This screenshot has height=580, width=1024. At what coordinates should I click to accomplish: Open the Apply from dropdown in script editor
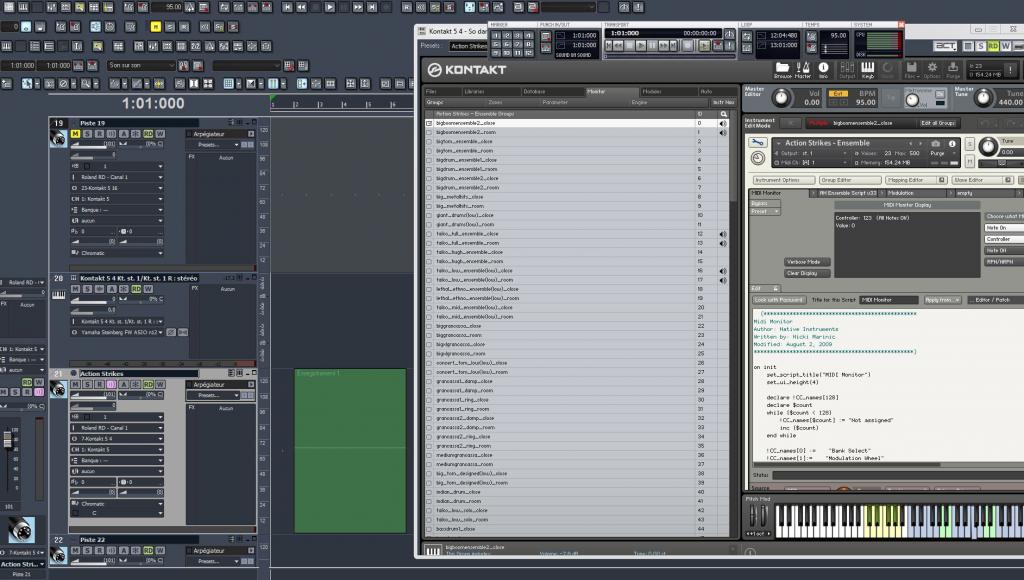(x=942, y=300)
